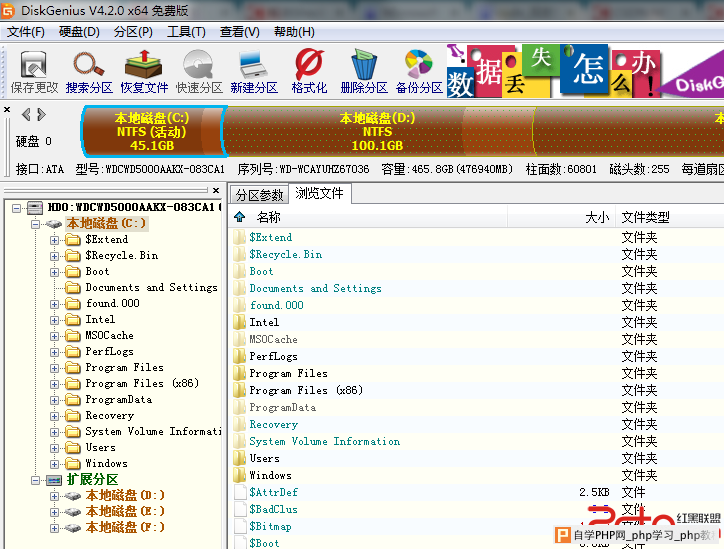Select the MSOCache row in file list

[273, 339]
